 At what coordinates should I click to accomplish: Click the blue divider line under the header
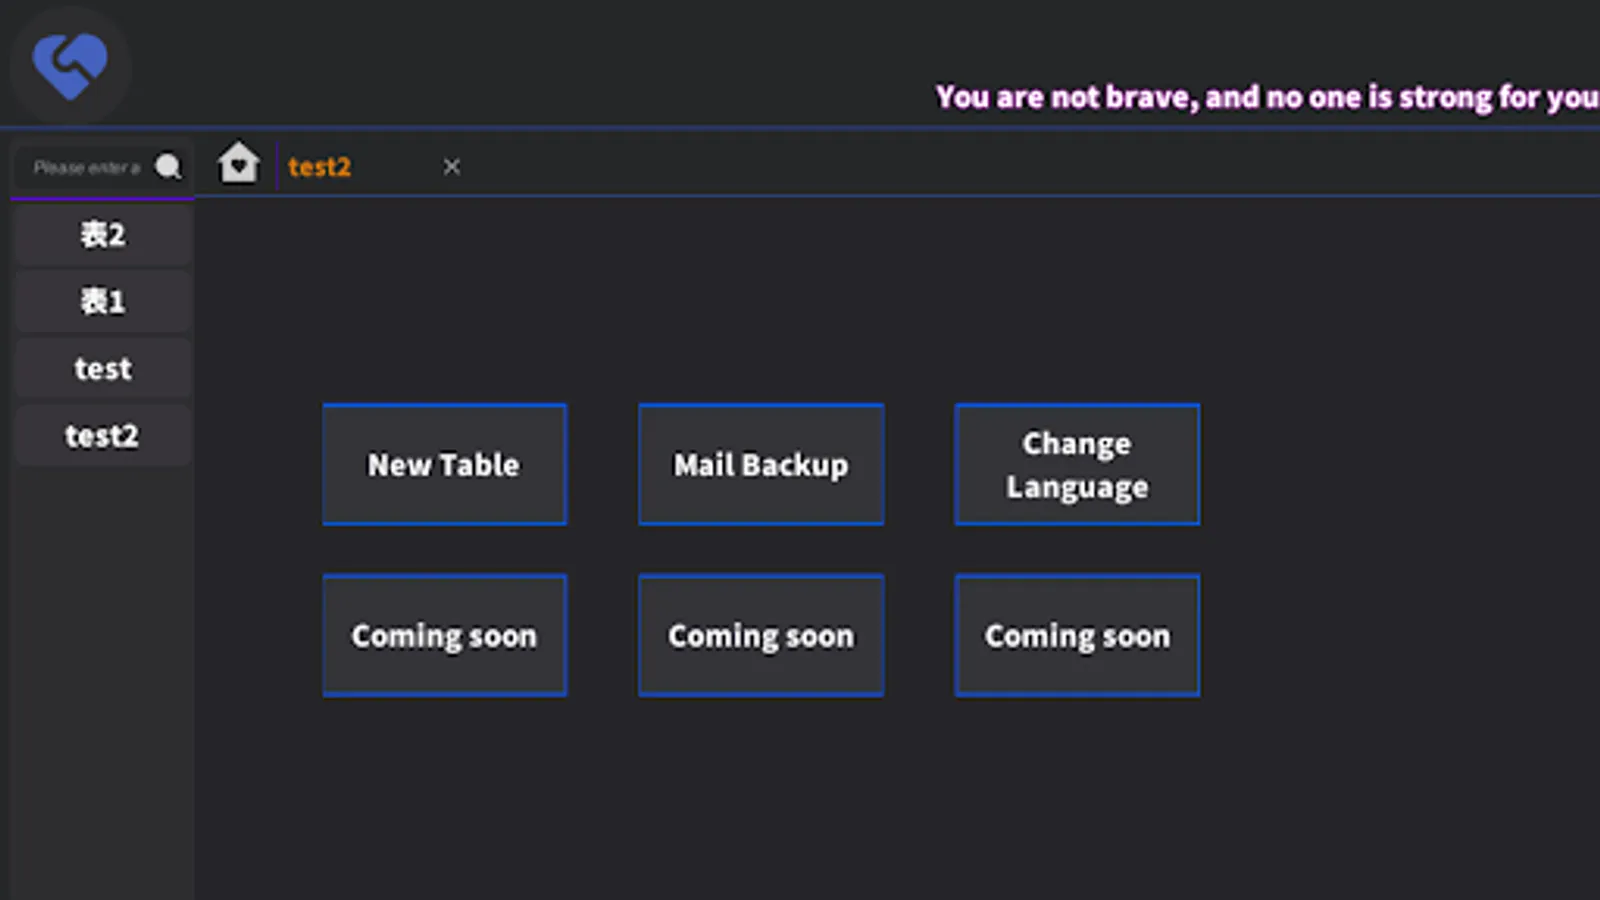[800, 126]
